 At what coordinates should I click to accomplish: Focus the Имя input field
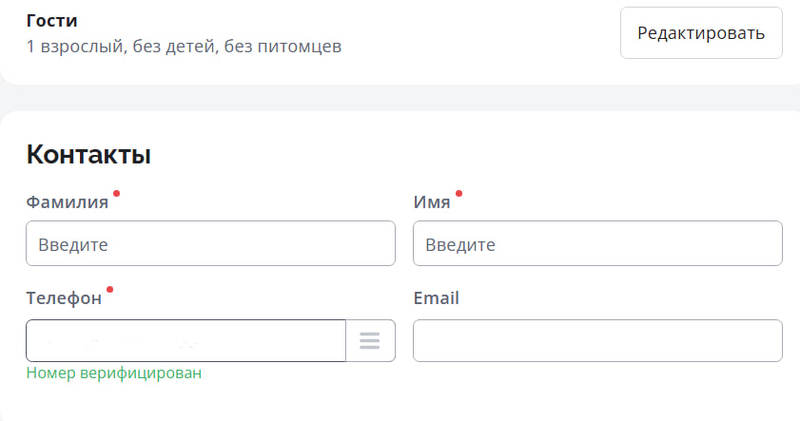coord(597,244)
